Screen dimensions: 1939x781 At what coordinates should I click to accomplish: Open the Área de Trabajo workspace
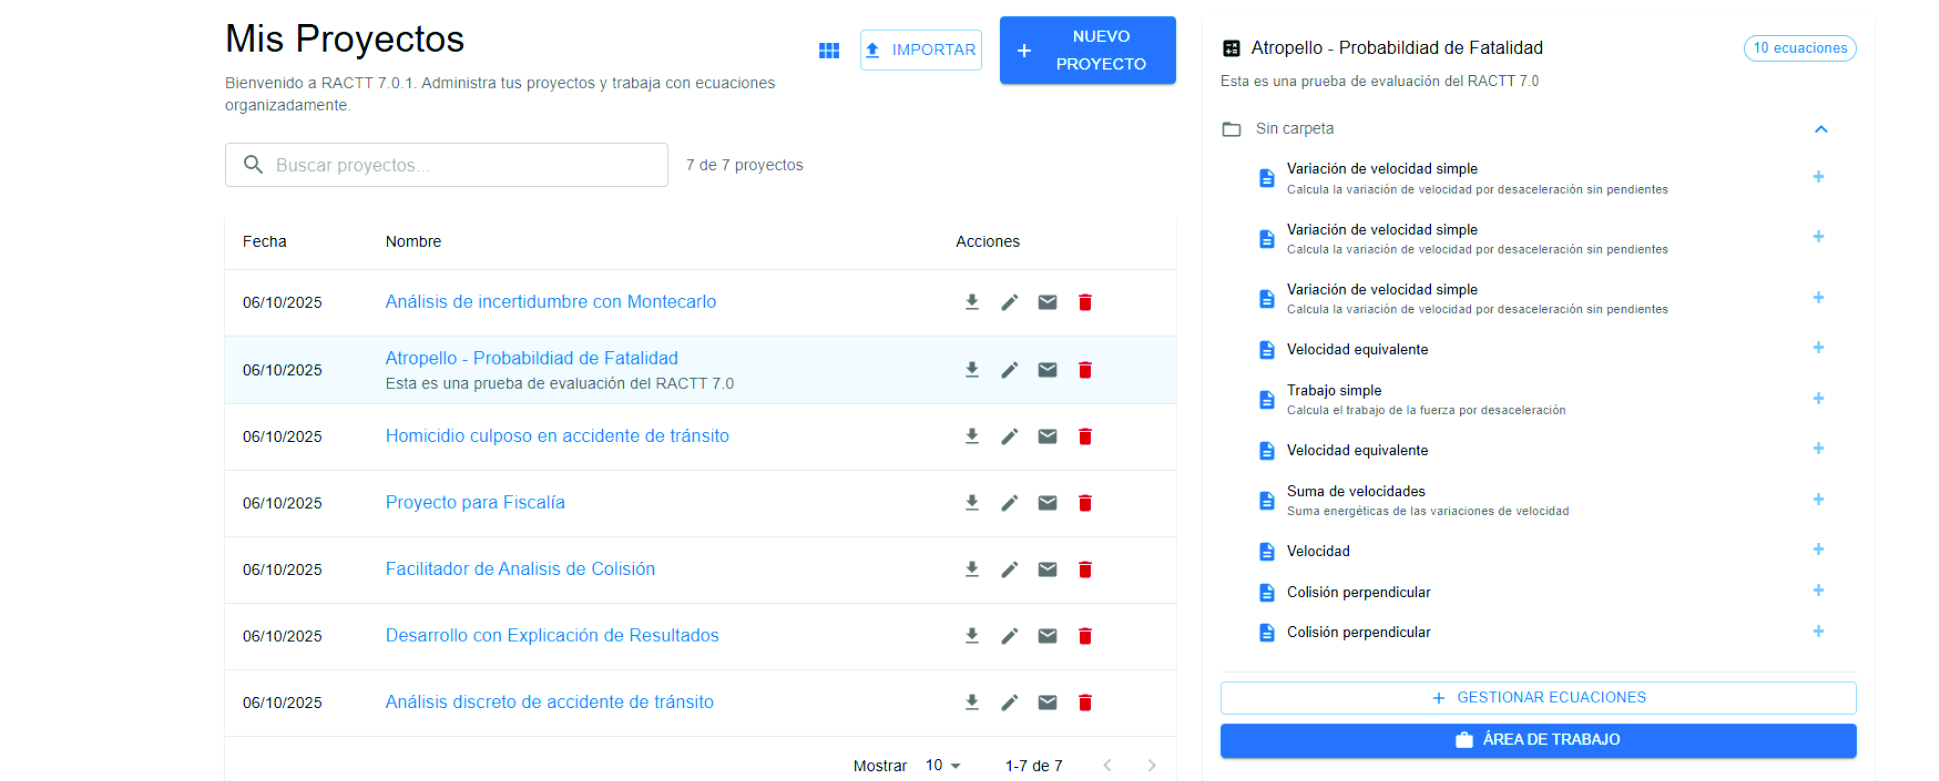(1537, 740)
